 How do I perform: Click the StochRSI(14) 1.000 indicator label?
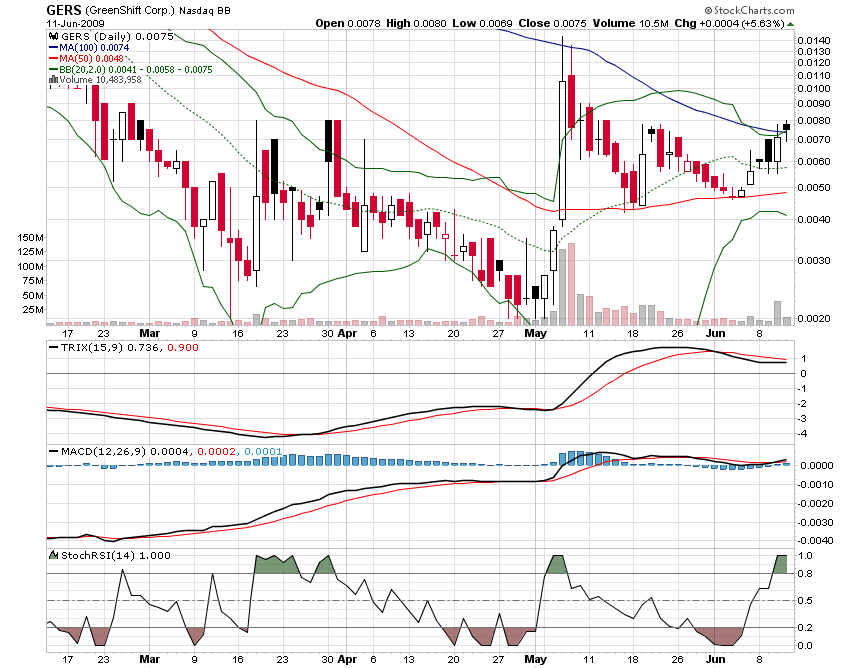coord(115,555)
